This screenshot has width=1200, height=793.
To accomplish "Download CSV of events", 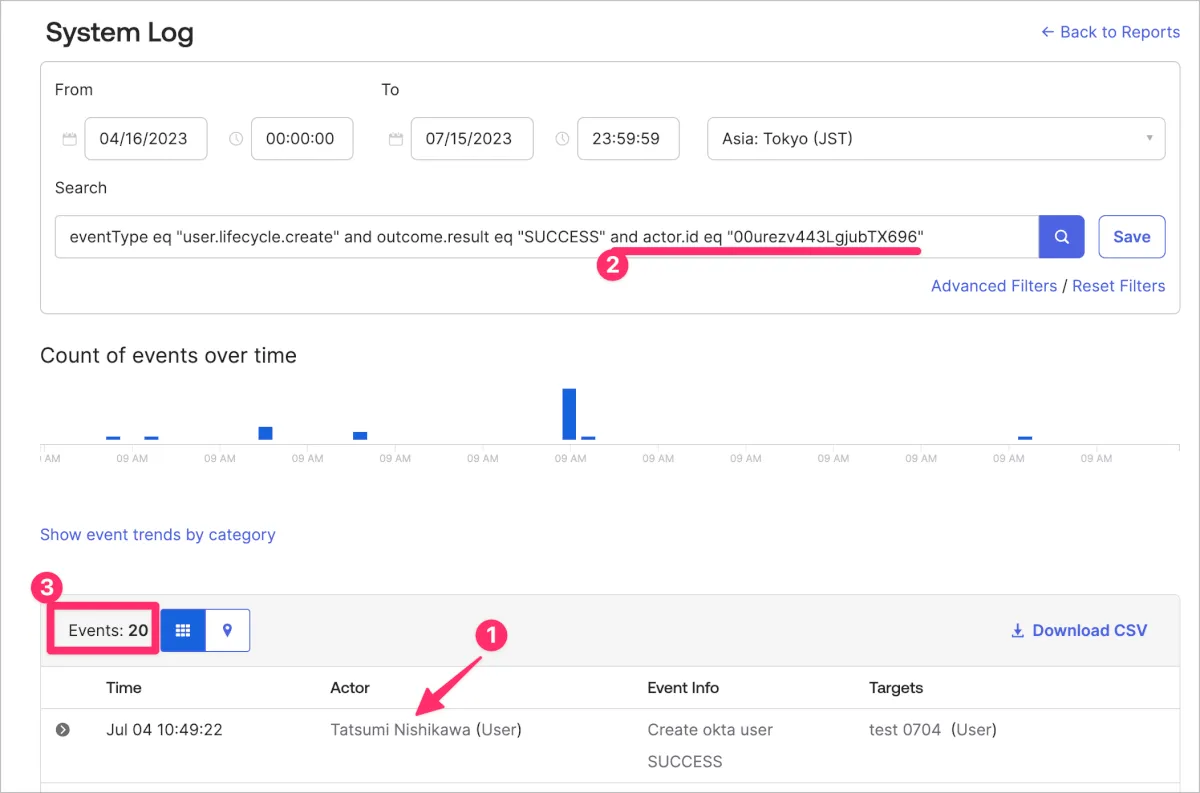I will 1079,631.
